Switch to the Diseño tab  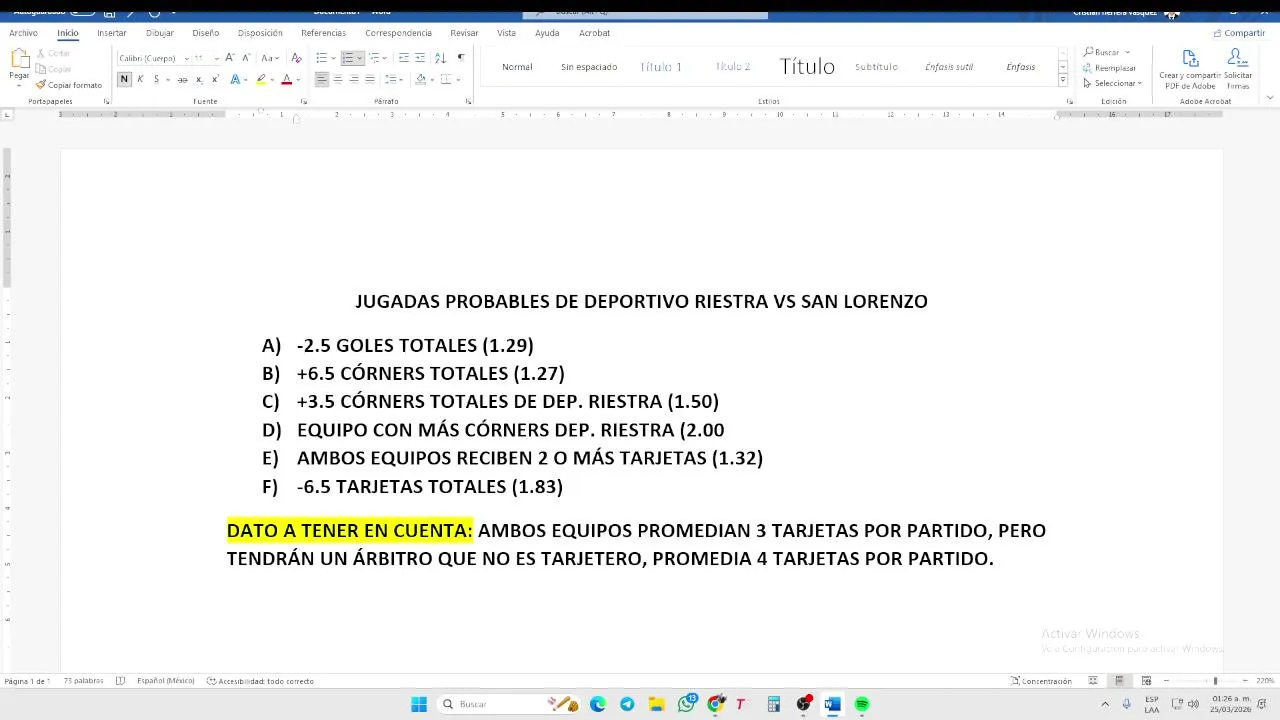pos(206,33)
